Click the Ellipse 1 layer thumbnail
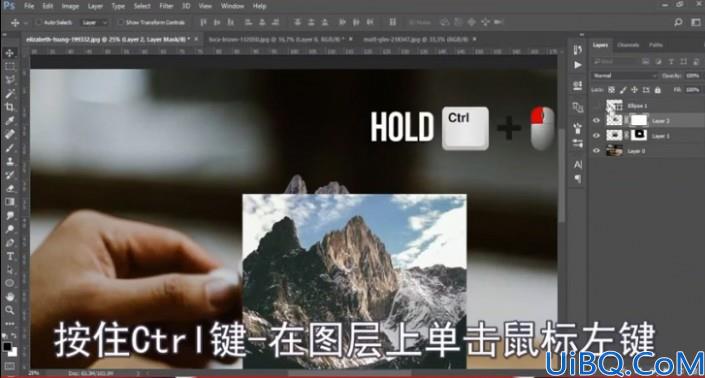705x378 pixels. (x=614, y=106)
